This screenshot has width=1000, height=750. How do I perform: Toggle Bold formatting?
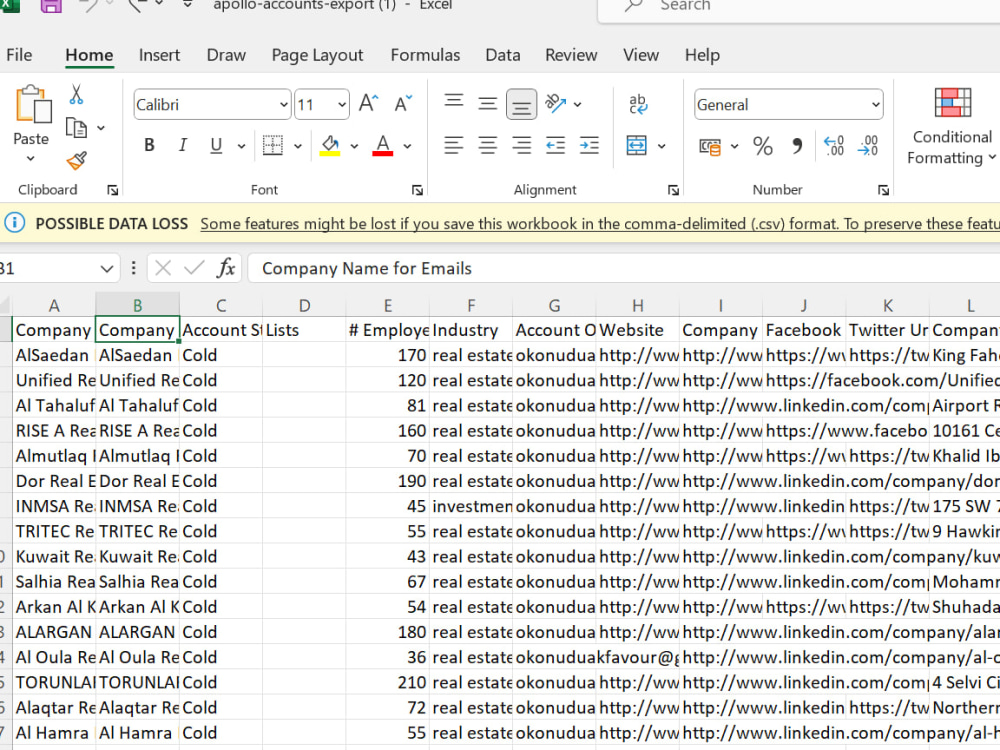tap(149, 145)
